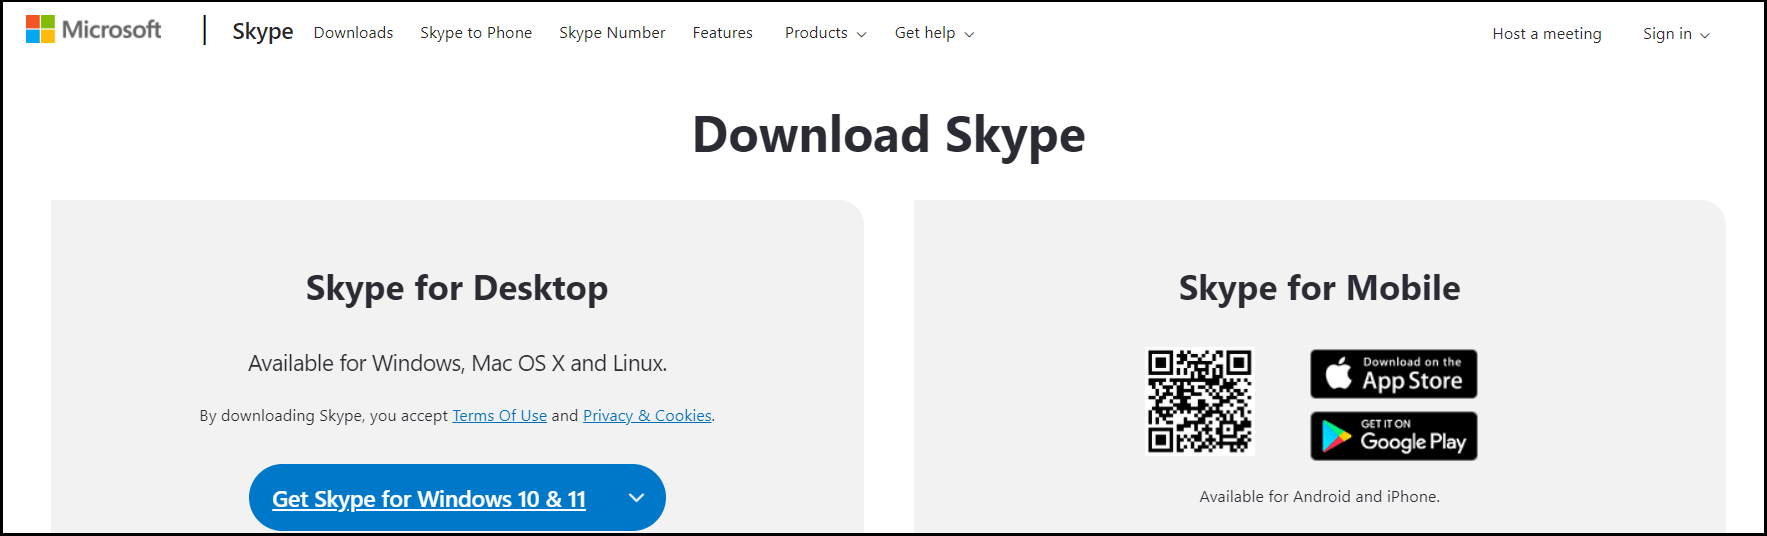
Task: Click the Skype mobile QR code
Action: (x=1199, y=401)
